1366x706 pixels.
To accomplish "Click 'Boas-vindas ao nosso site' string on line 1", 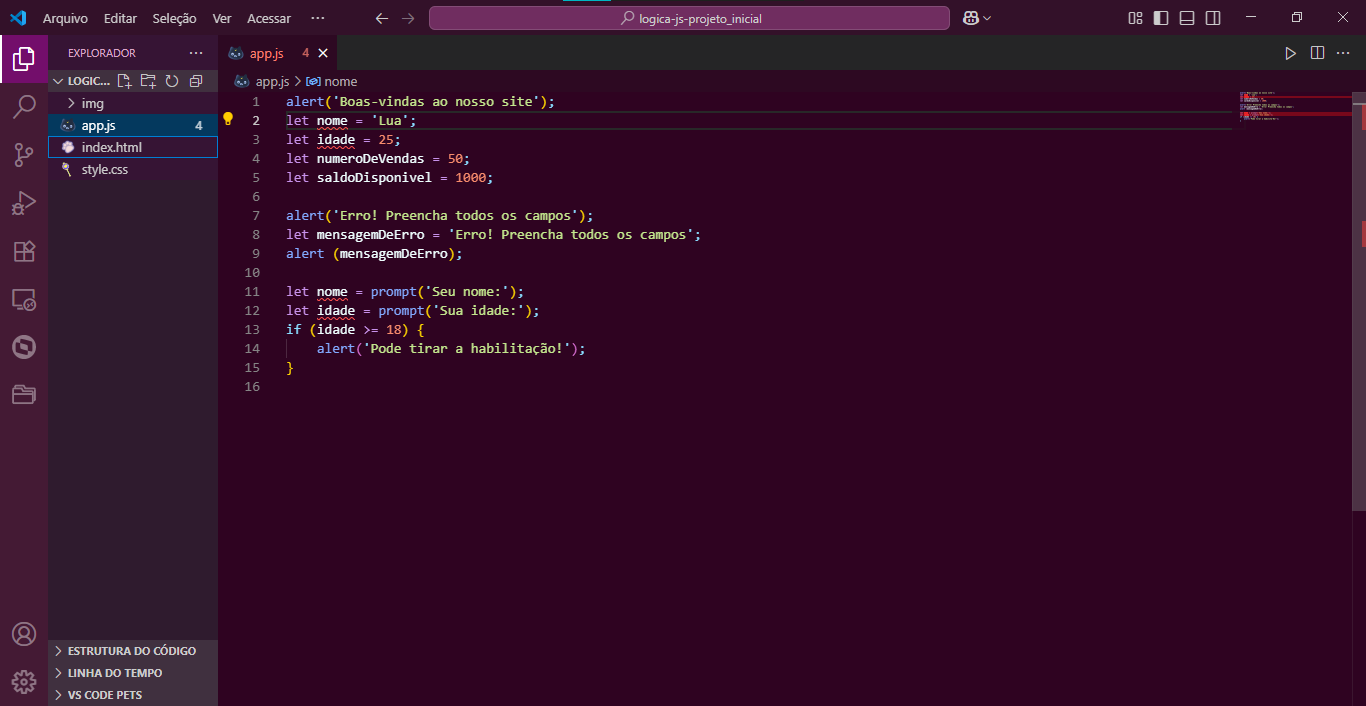I will (x=436, y=101).
